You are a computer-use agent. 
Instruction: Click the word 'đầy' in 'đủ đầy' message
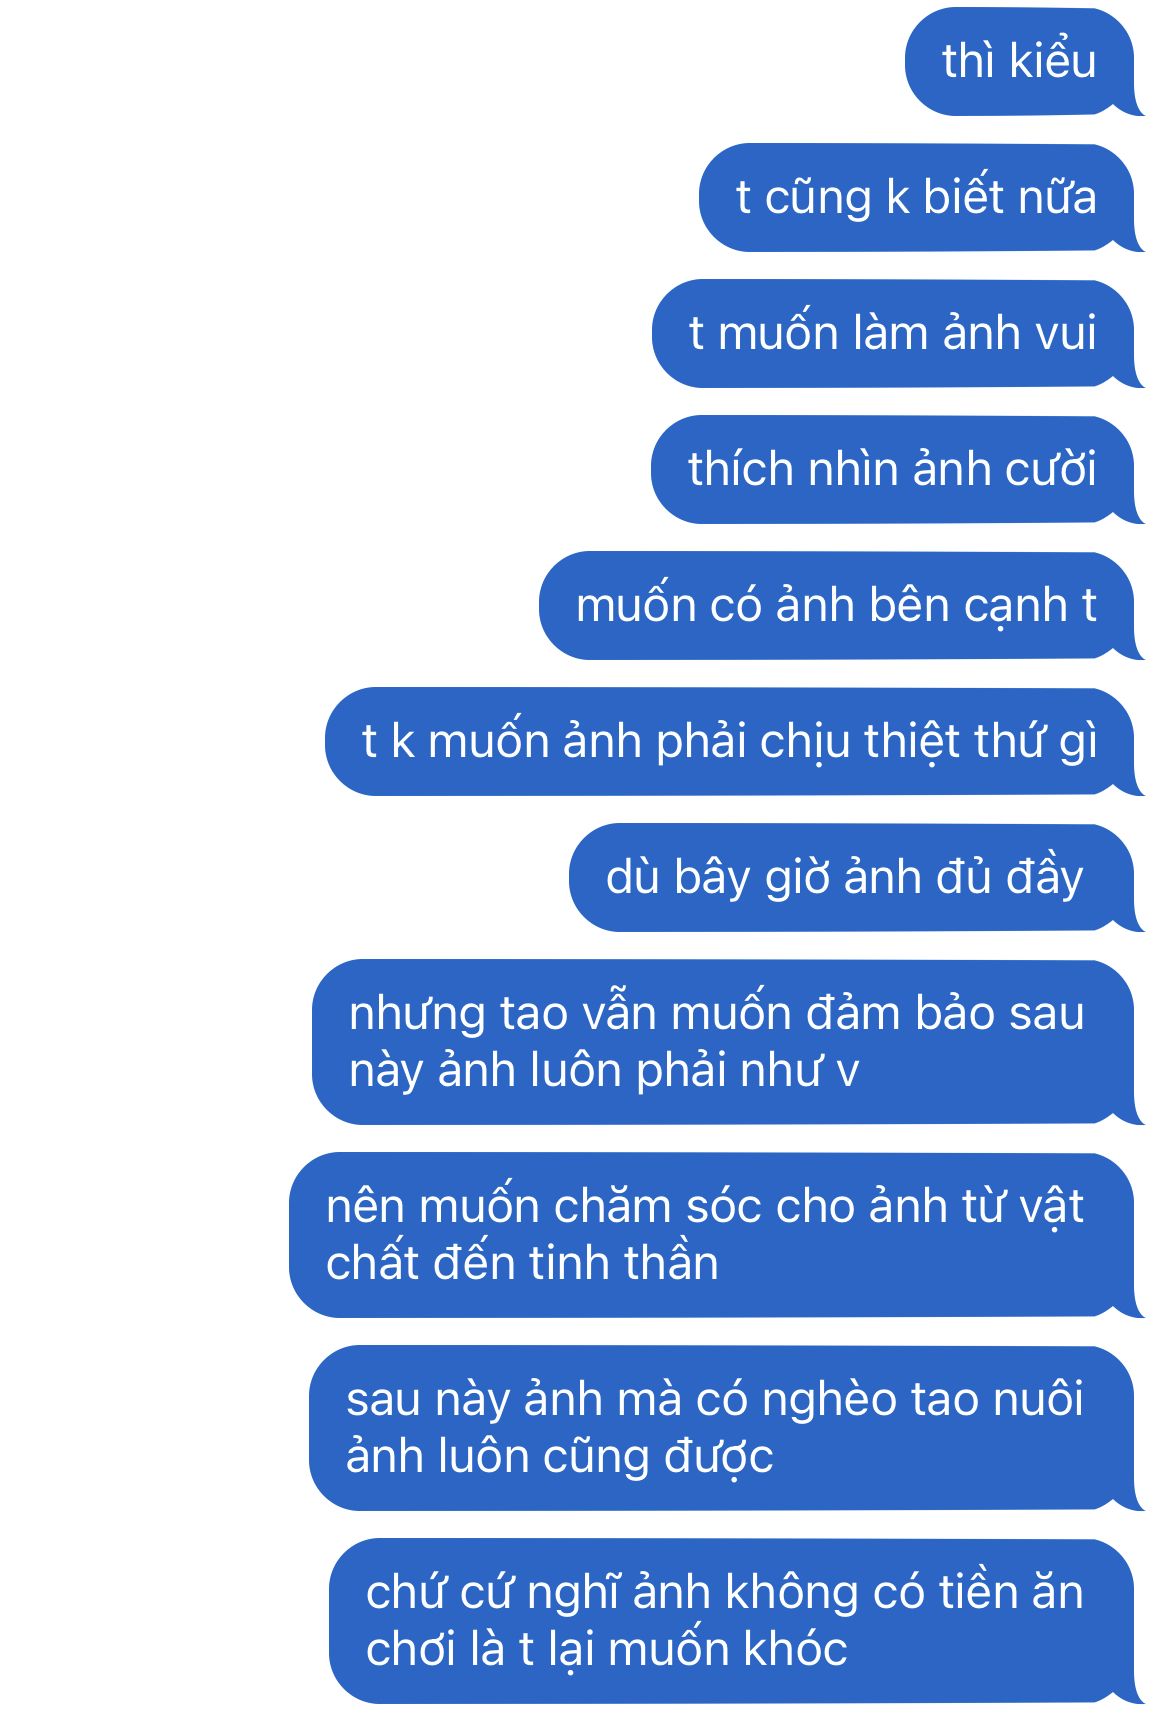tap(1045, 878)
